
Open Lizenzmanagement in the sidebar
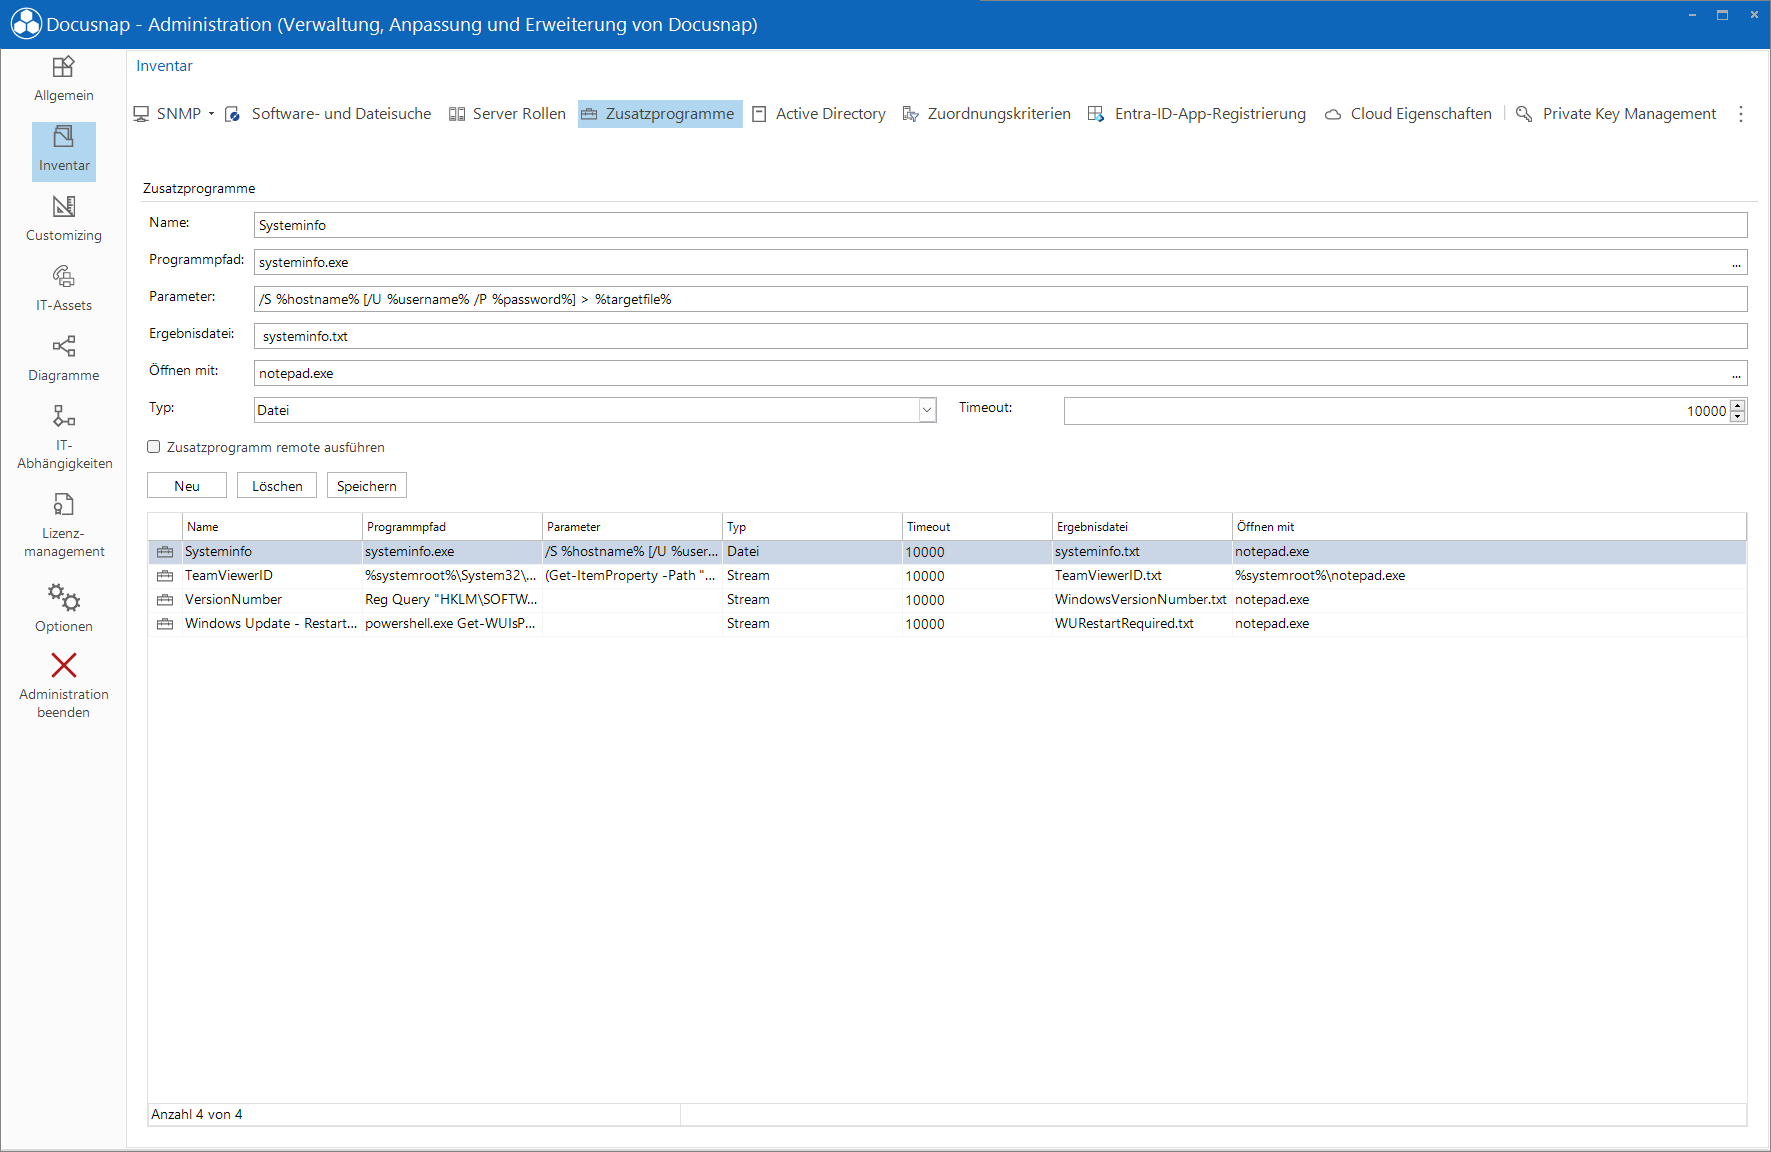[x=63, y=525]
